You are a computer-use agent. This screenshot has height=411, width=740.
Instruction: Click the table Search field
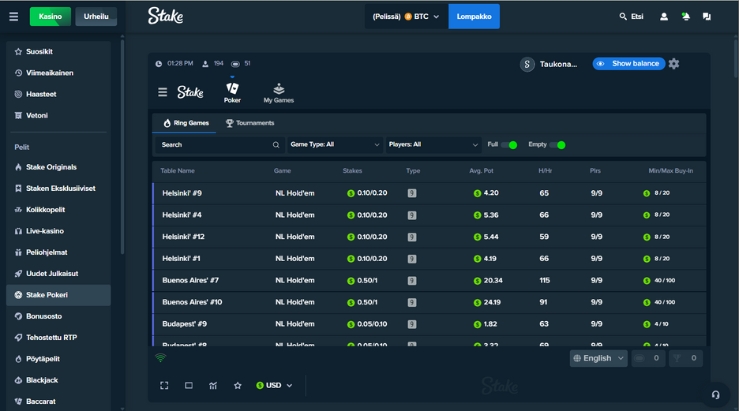pos(220,145)
